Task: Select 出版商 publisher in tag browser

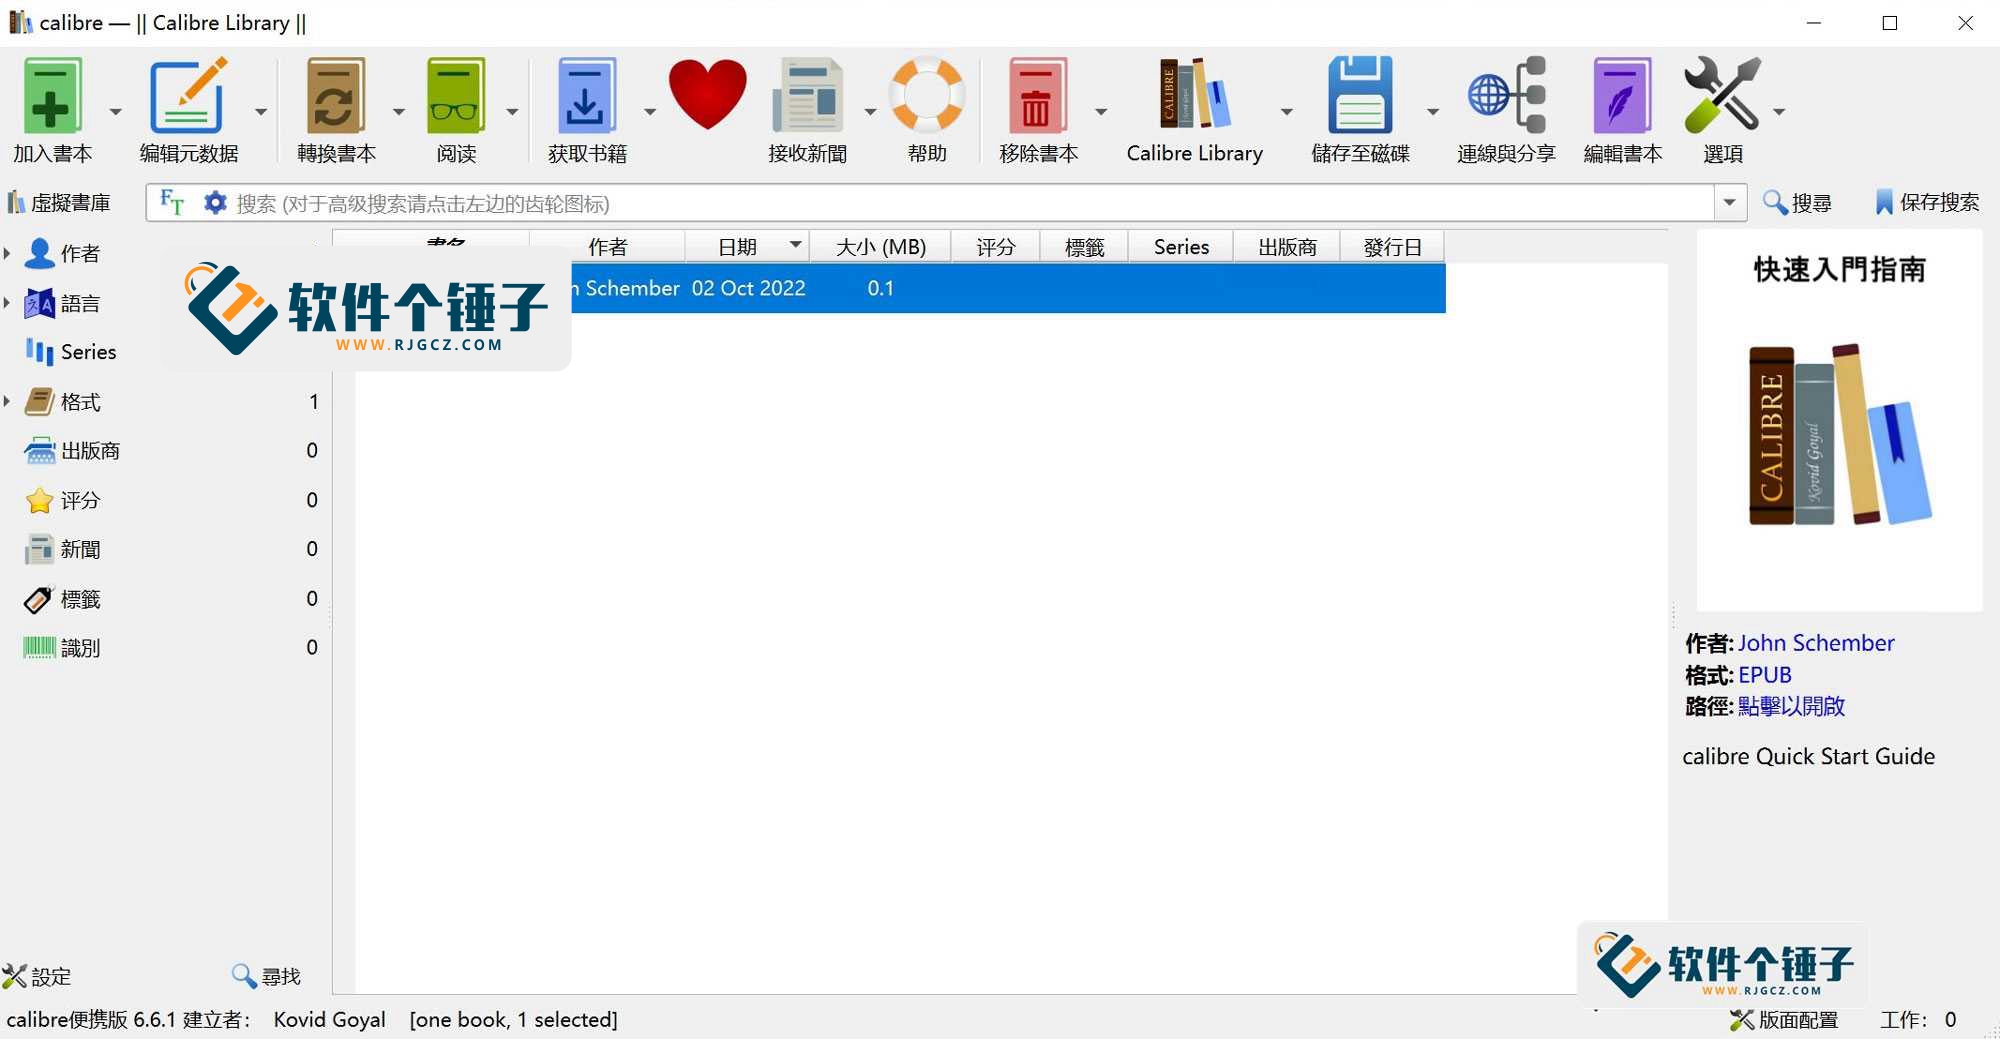Action: point(90,451)
